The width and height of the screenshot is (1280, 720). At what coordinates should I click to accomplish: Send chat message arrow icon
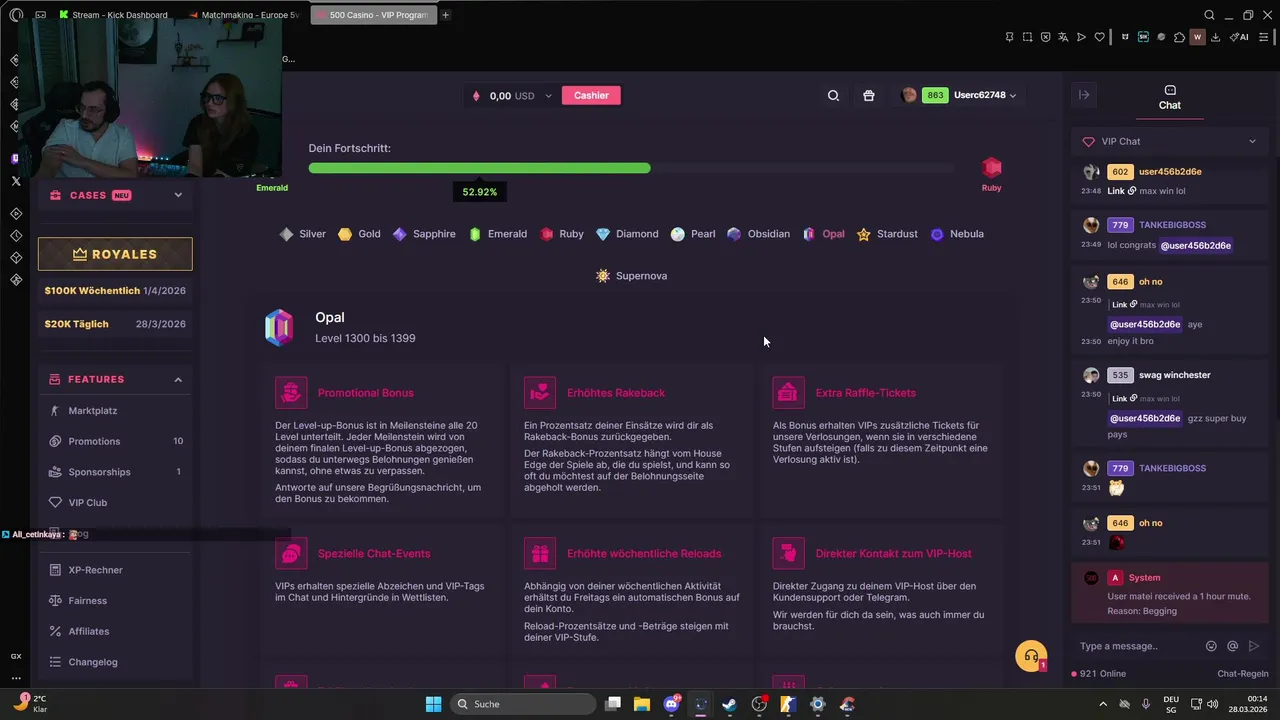(1254, 646)
